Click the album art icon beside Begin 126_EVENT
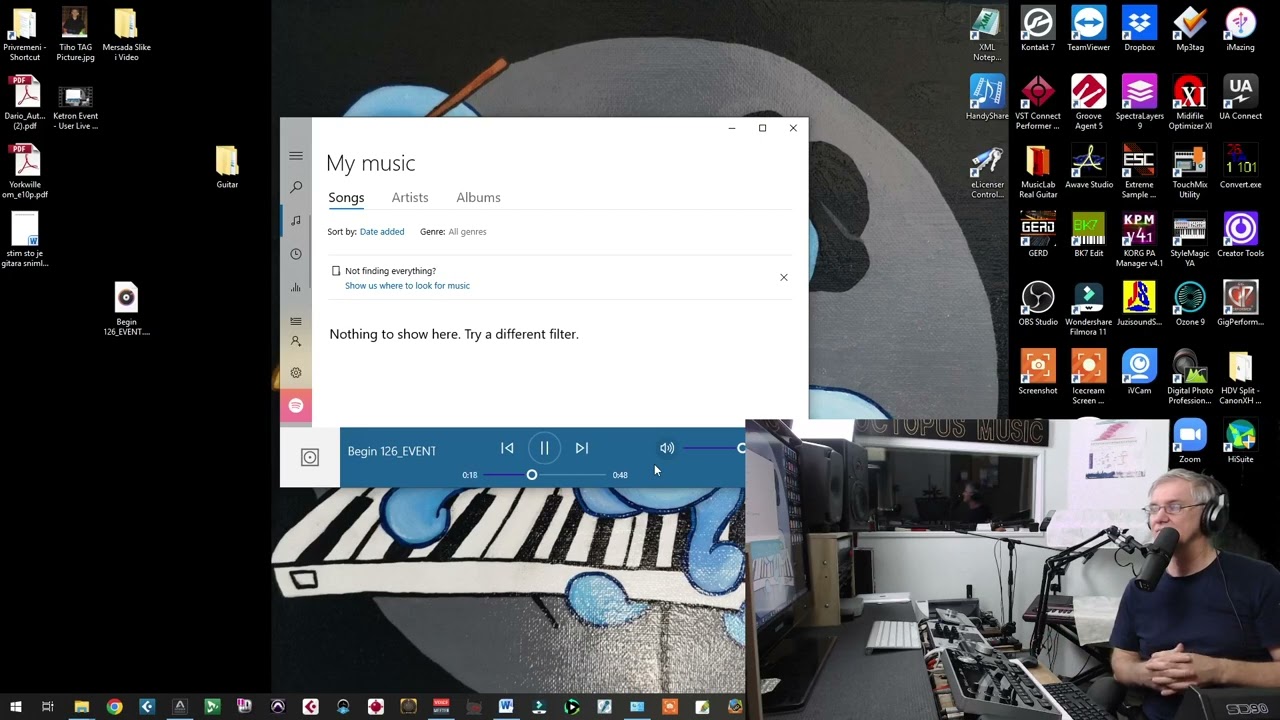This screenshot has height=720, width=1280. 310,457
